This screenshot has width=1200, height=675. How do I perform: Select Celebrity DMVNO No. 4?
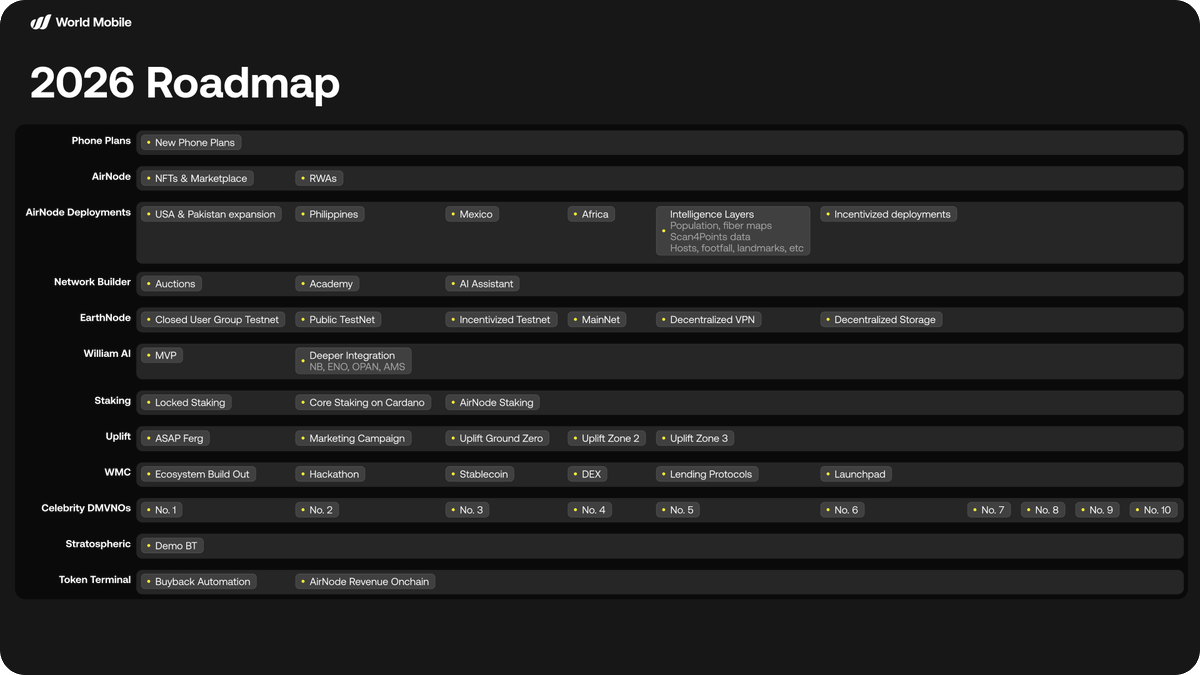click(590, 511)
